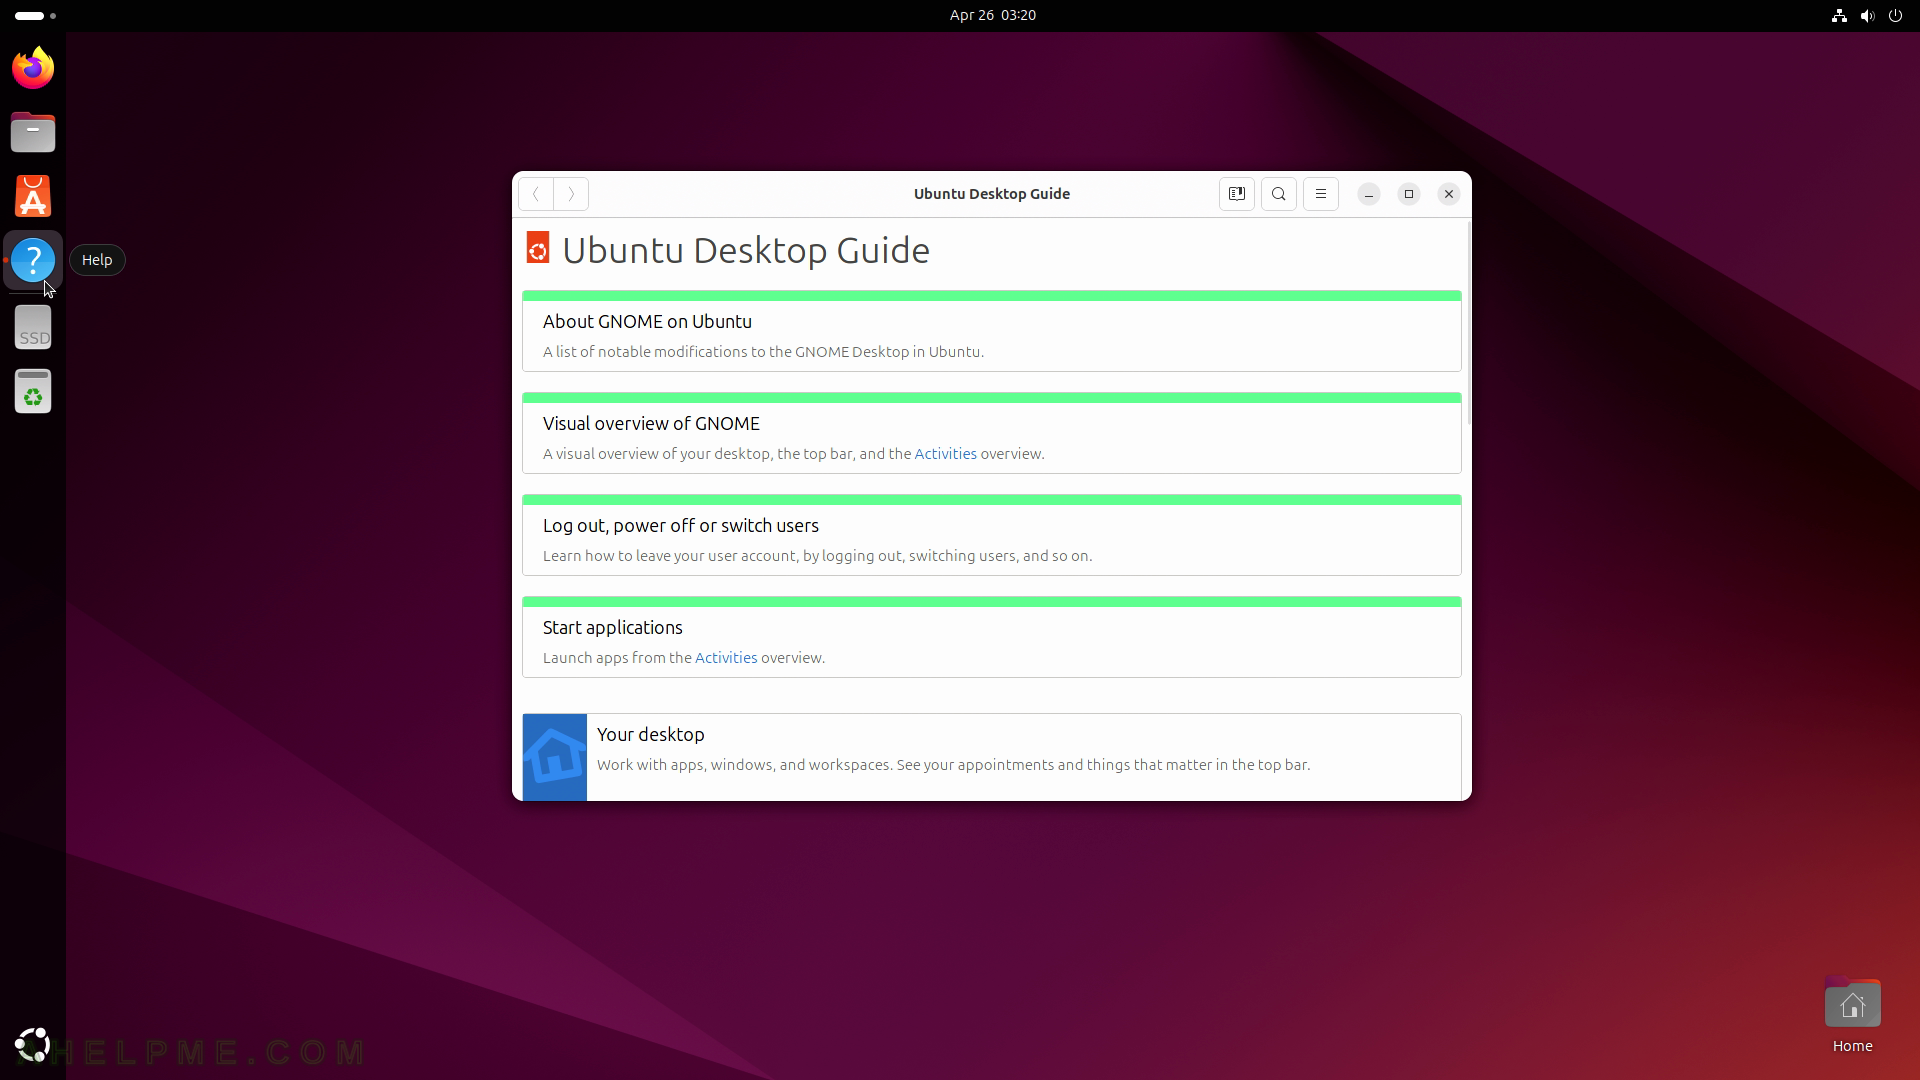This screenshot has width=1920, height=1080.
Task: Open Log out, power off or switch users
Action: pos(992,535)
